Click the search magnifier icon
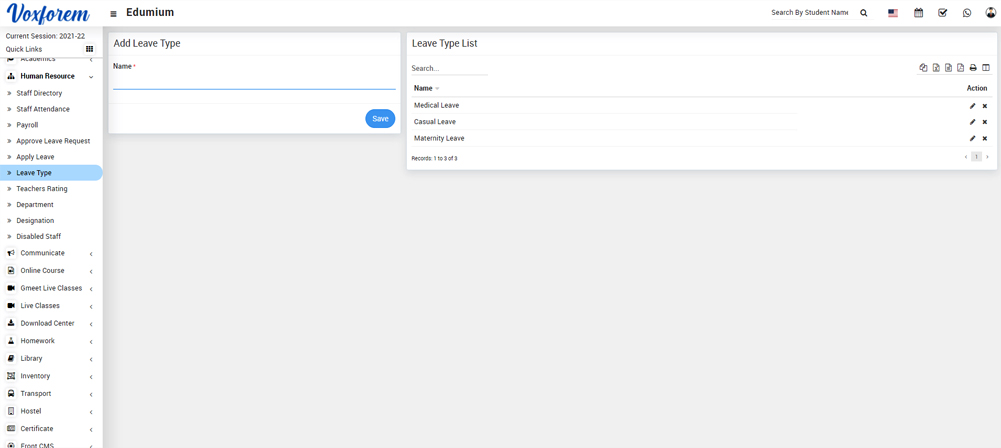1001x448 pixels. point(864,13)
